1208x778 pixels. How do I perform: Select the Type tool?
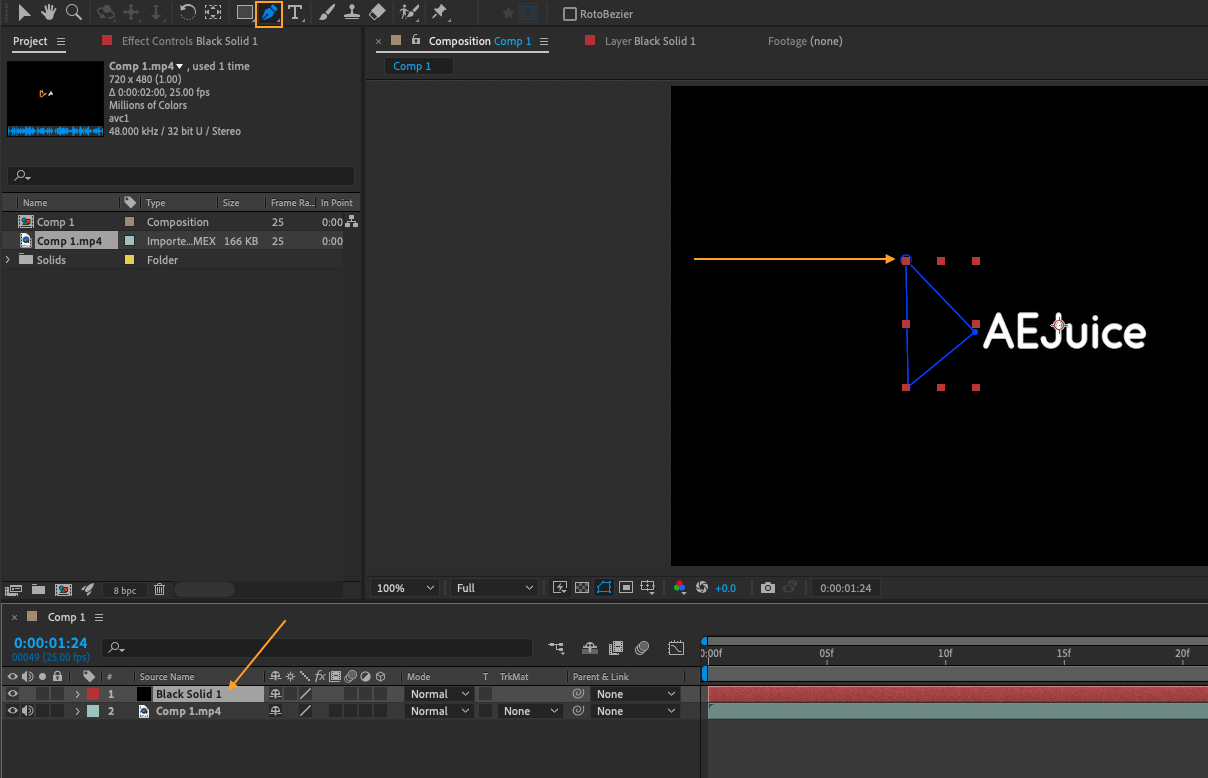(296, 13)
